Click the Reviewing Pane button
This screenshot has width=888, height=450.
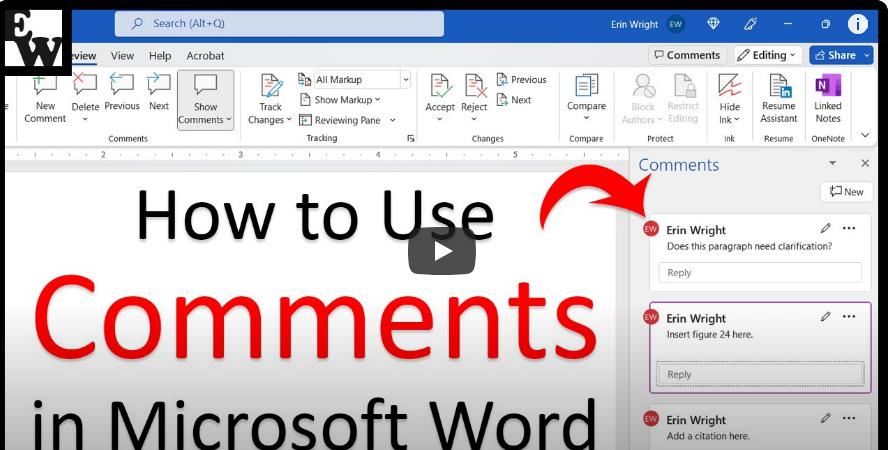click(340, 120)
